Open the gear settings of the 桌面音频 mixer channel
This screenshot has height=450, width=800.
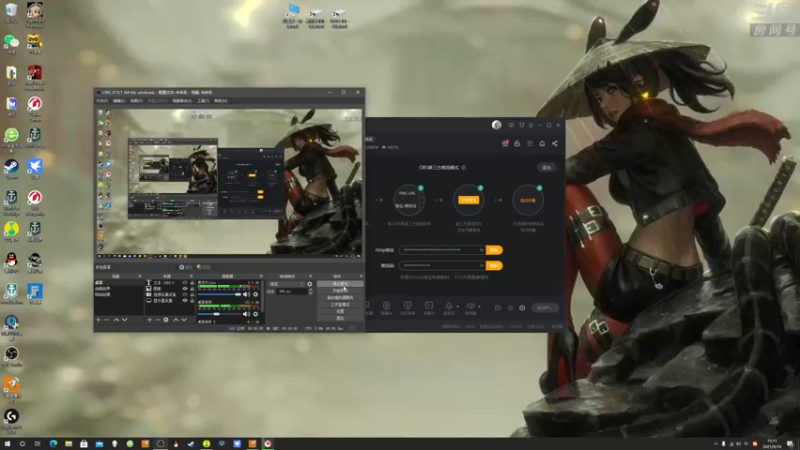(256, 314)
